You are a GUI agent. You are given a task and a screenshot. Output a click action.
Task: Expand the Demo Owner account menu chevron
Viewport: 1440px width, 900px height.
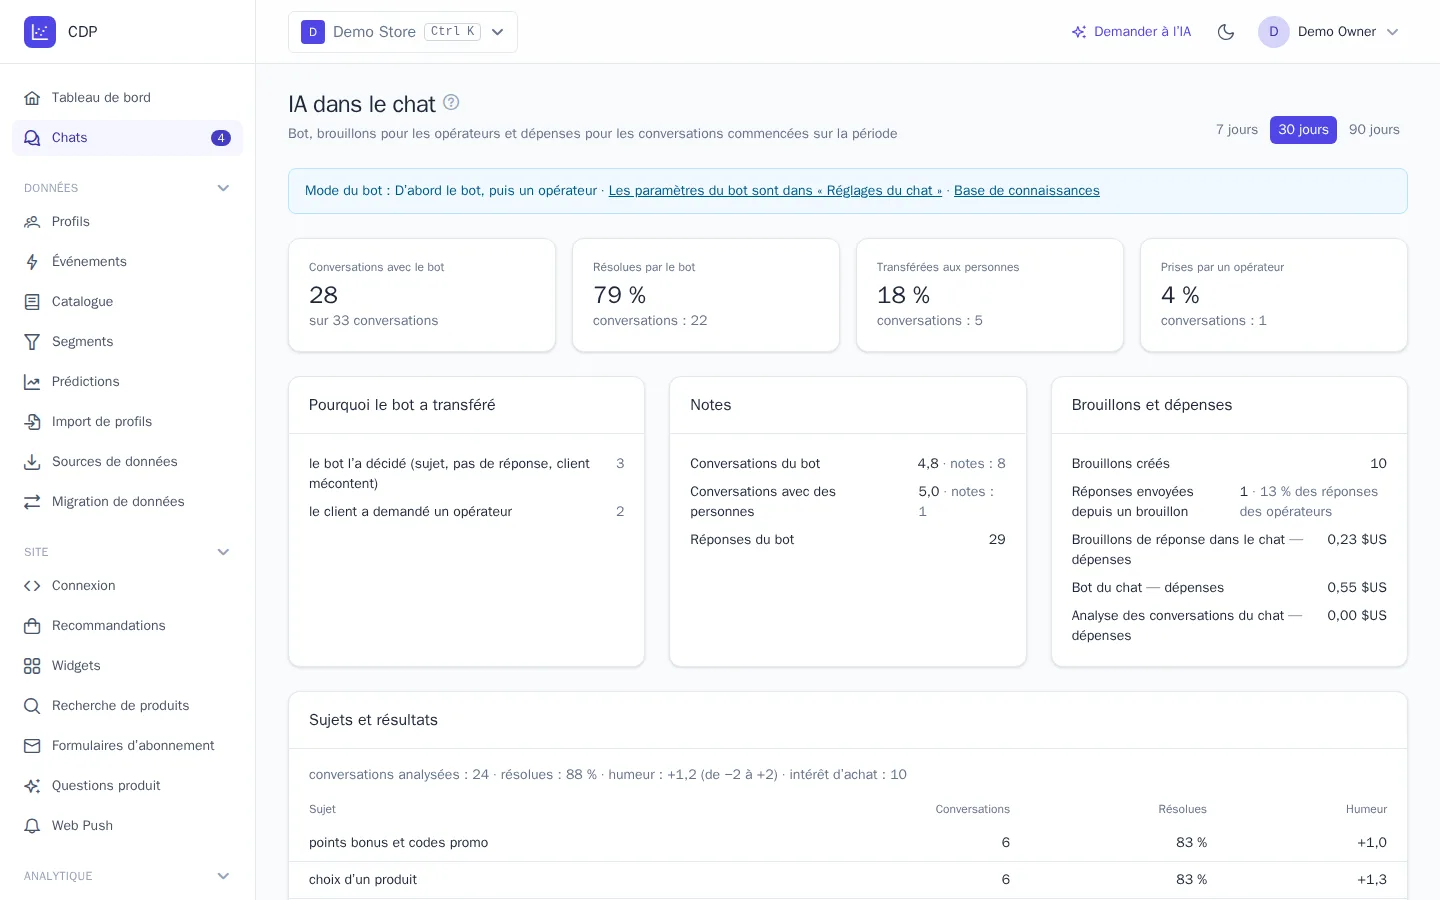coord(1392,32)
